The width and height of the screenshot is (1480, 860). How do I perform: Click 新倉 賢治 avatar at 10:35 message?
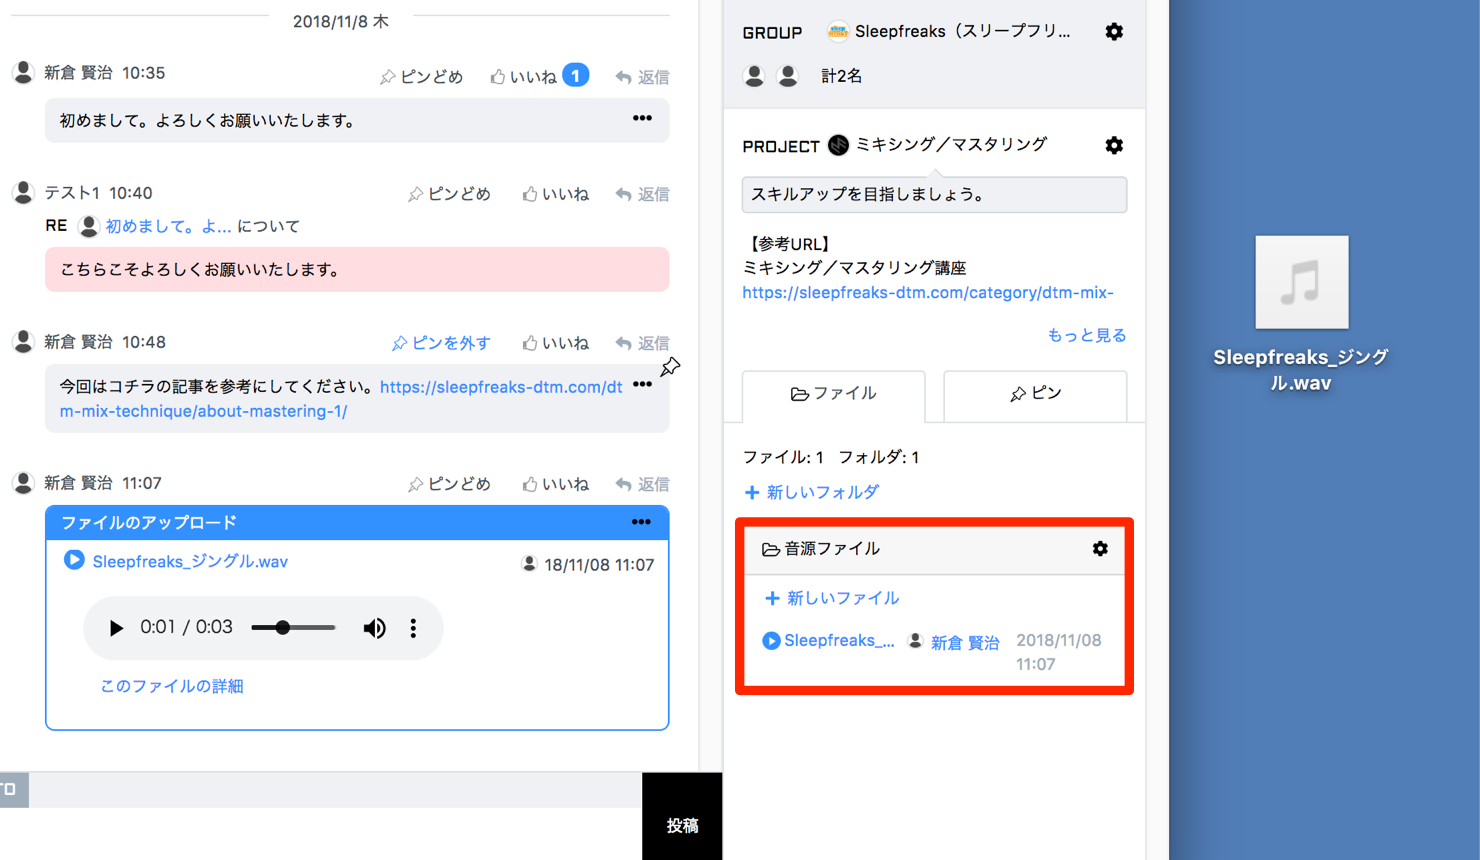[x=23, y=72]
